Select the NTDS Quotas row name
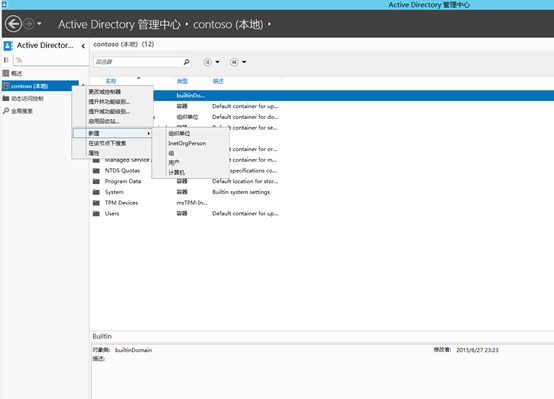The image size is (554, 399). (x=122, y=171)
